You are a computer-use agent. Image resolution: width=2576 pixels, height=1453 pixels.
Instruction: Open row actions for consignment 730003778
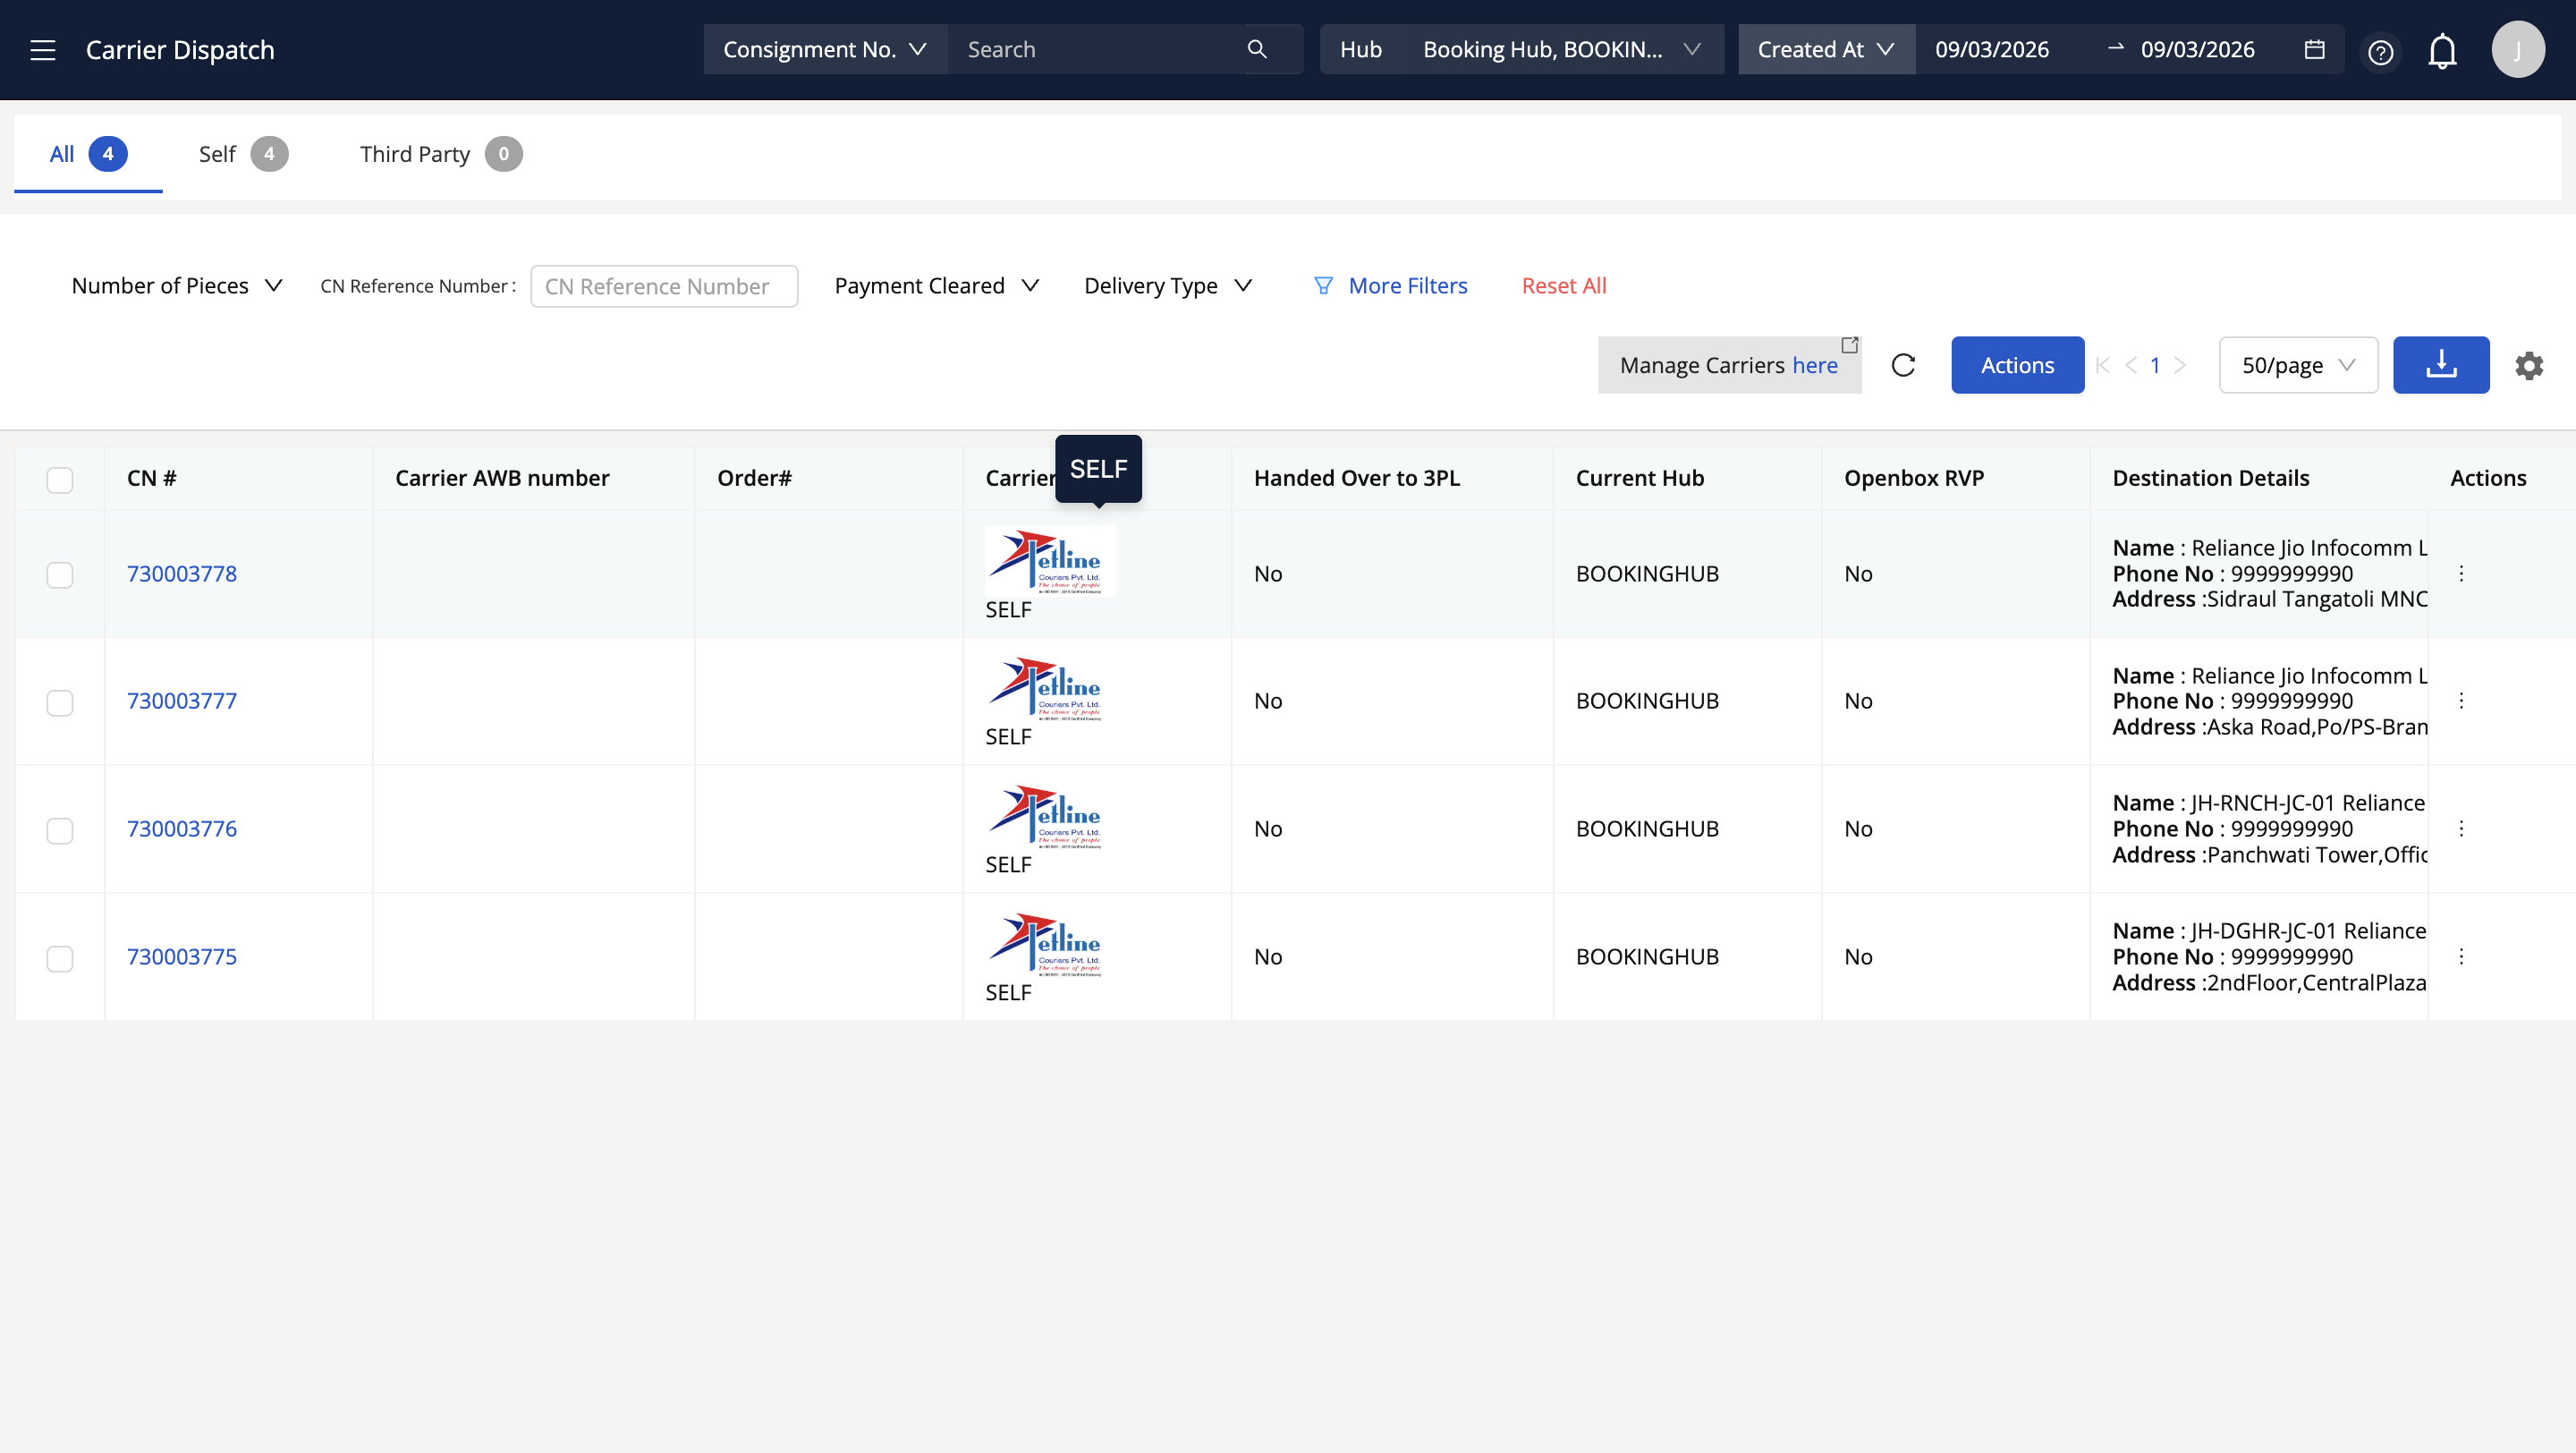click(2461, 573)
